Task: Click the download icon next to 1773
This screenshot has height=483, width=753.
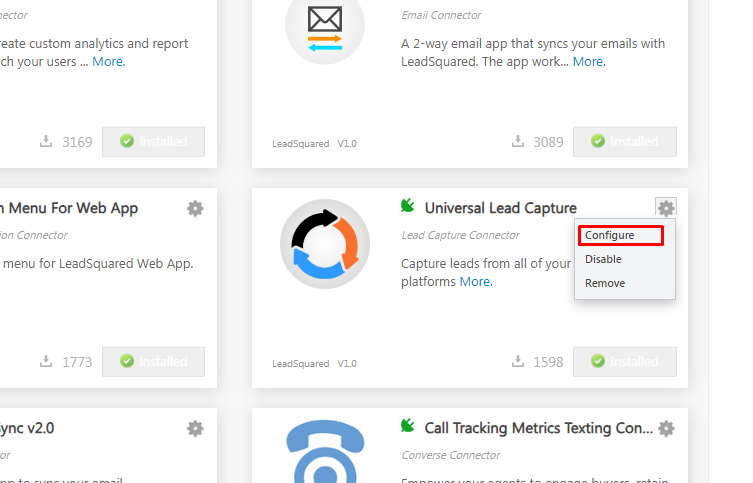Action: click(46, 361)
